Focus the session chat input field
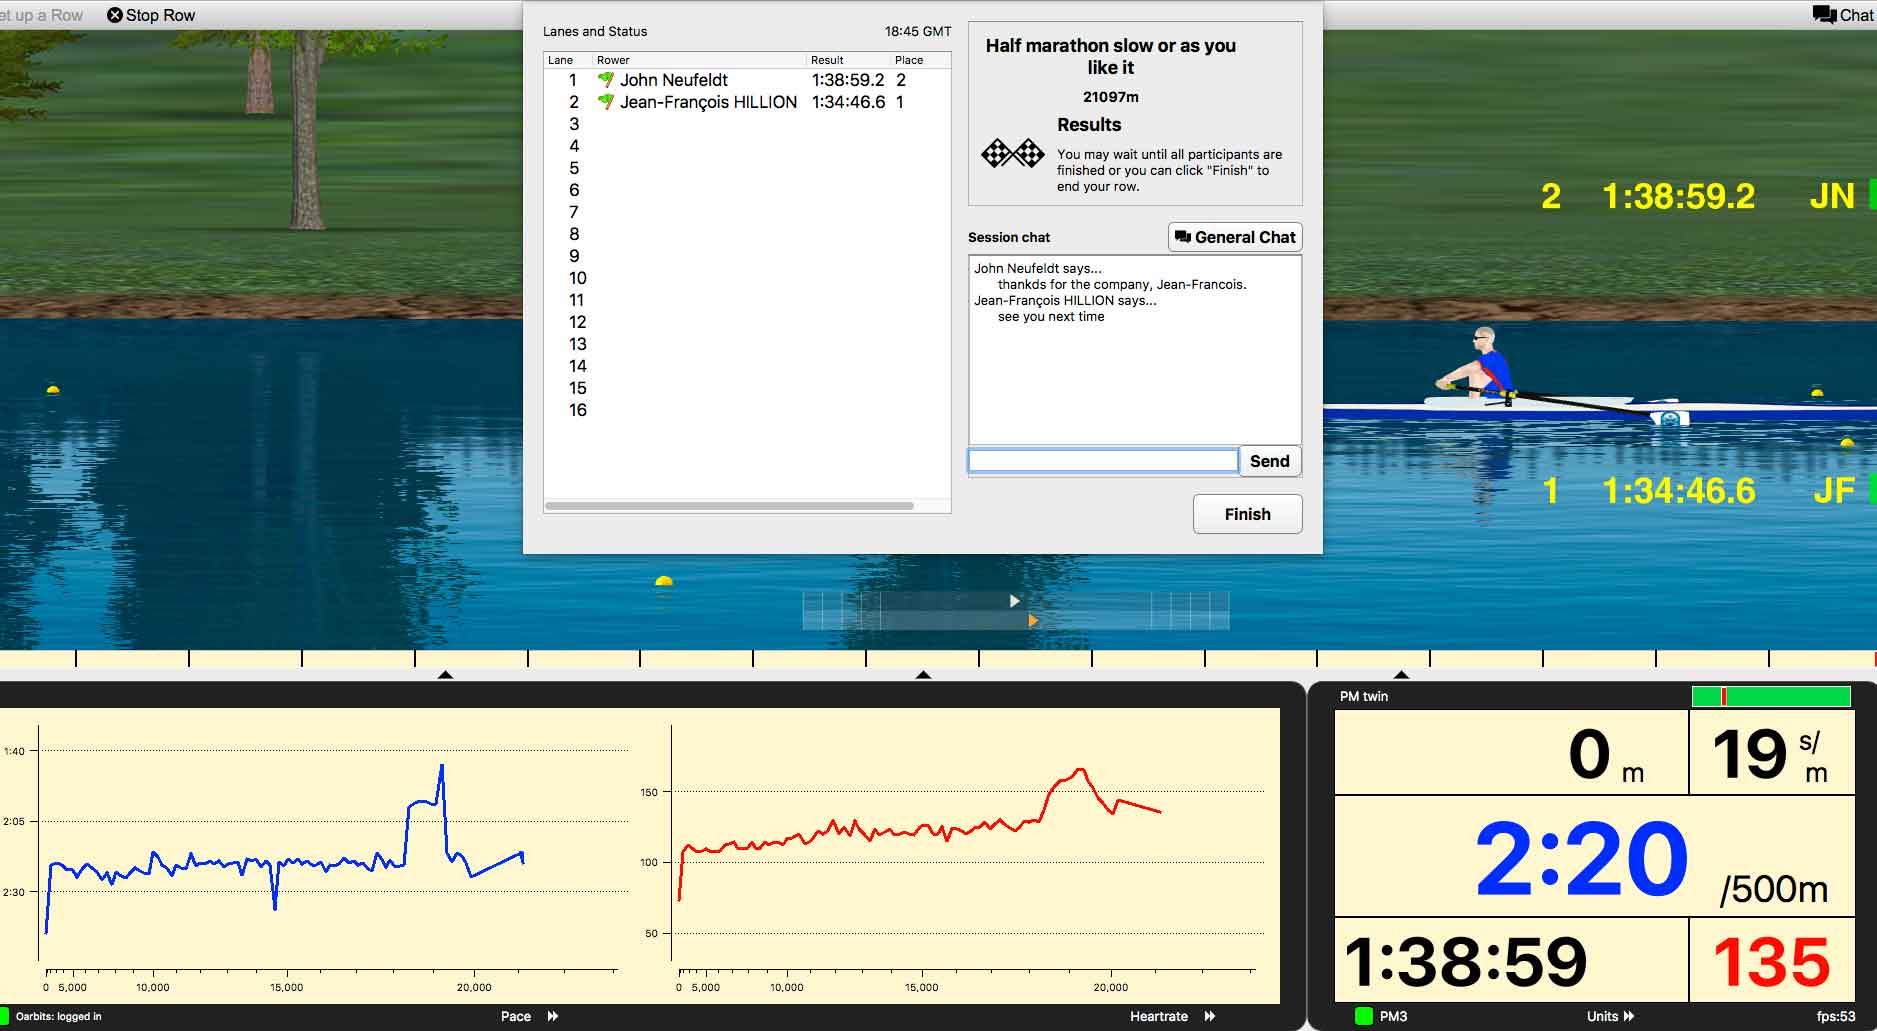The image size is (1877, 1031). point(1103,460)
